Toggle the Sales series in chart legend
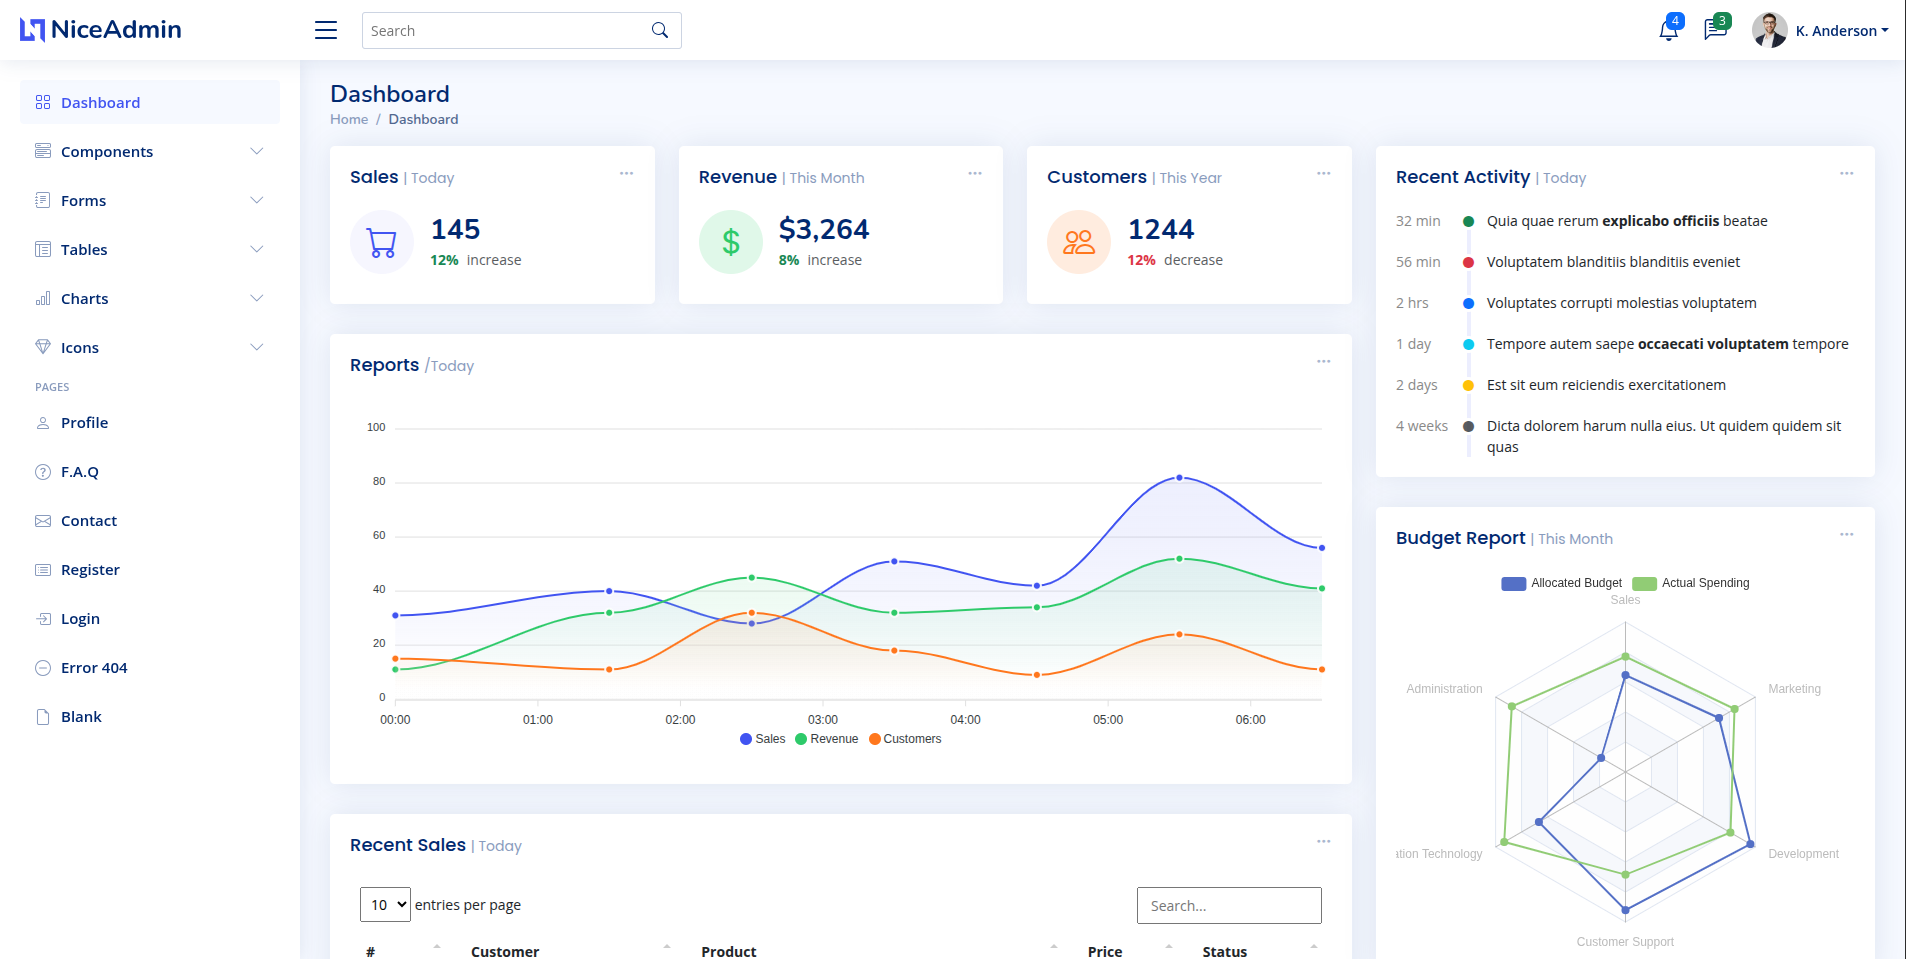This screenshot has height=959, width=1906. pyautogui.click(x=762, y=739)
